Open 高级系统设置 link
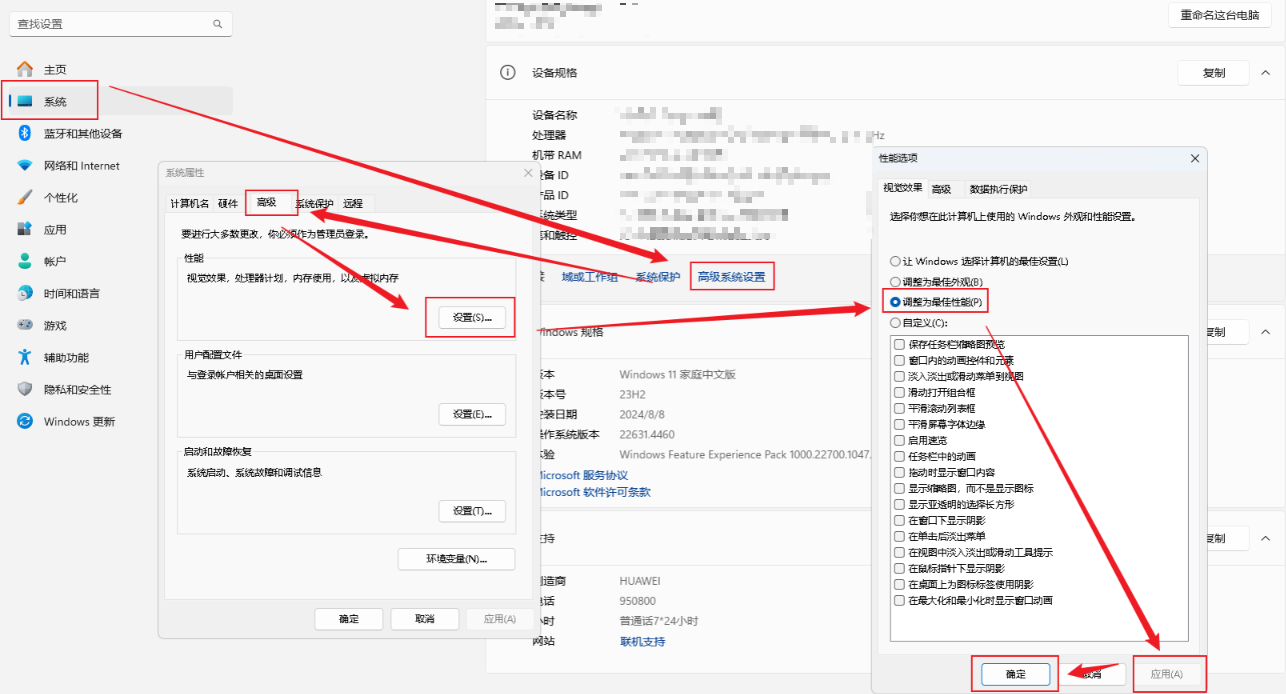The image size is (1286, 694). pyautogui.click(x=731, y=277)
